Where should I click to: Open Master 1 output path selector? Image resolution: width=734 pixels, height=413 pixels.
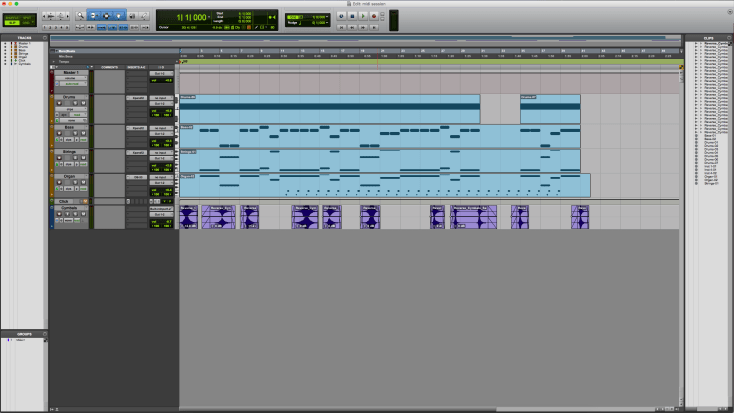pyautogui.click(x=159, y=74)
